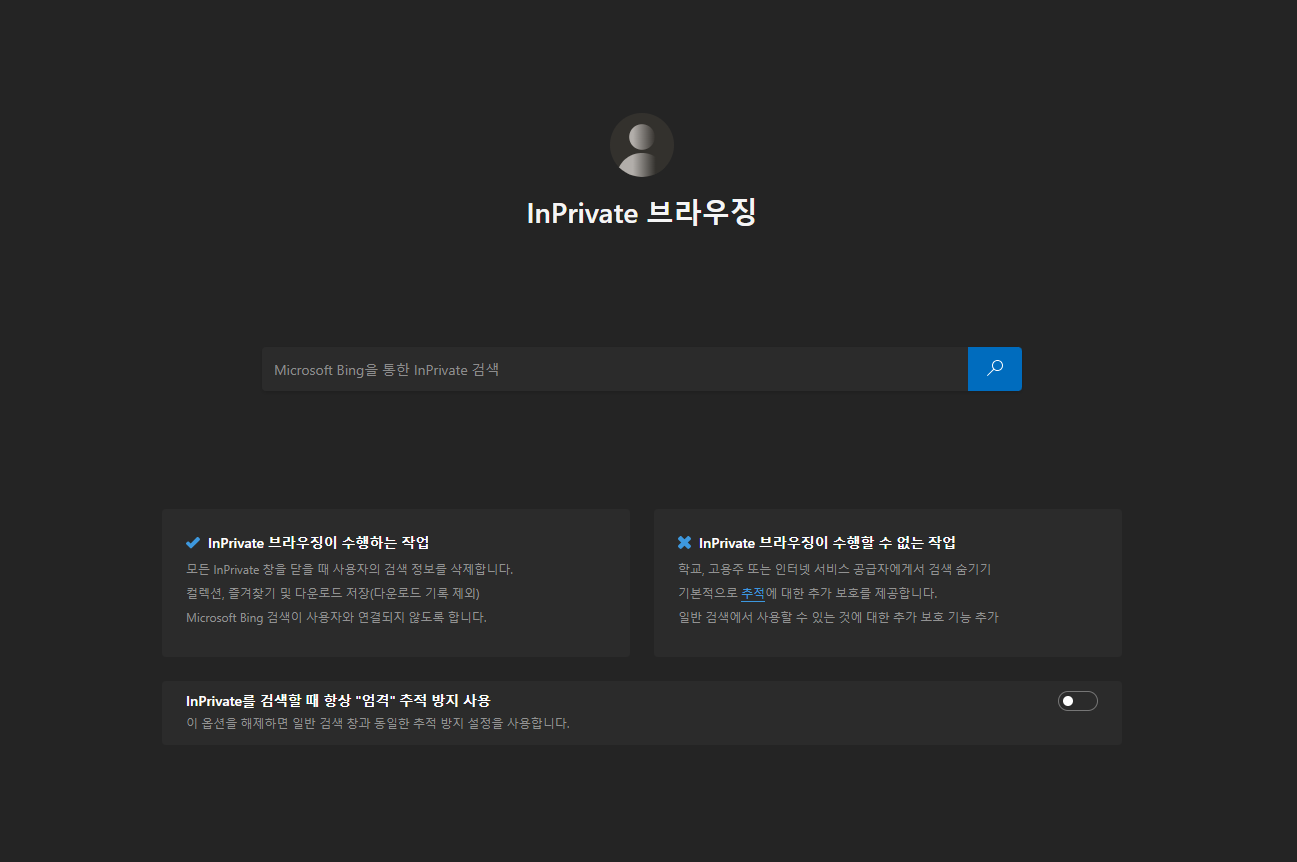Click the description 이 옵션을 해제하면 일반 검색 창과
This screenshot has height=862, width=1297.
tap(378, 723)
